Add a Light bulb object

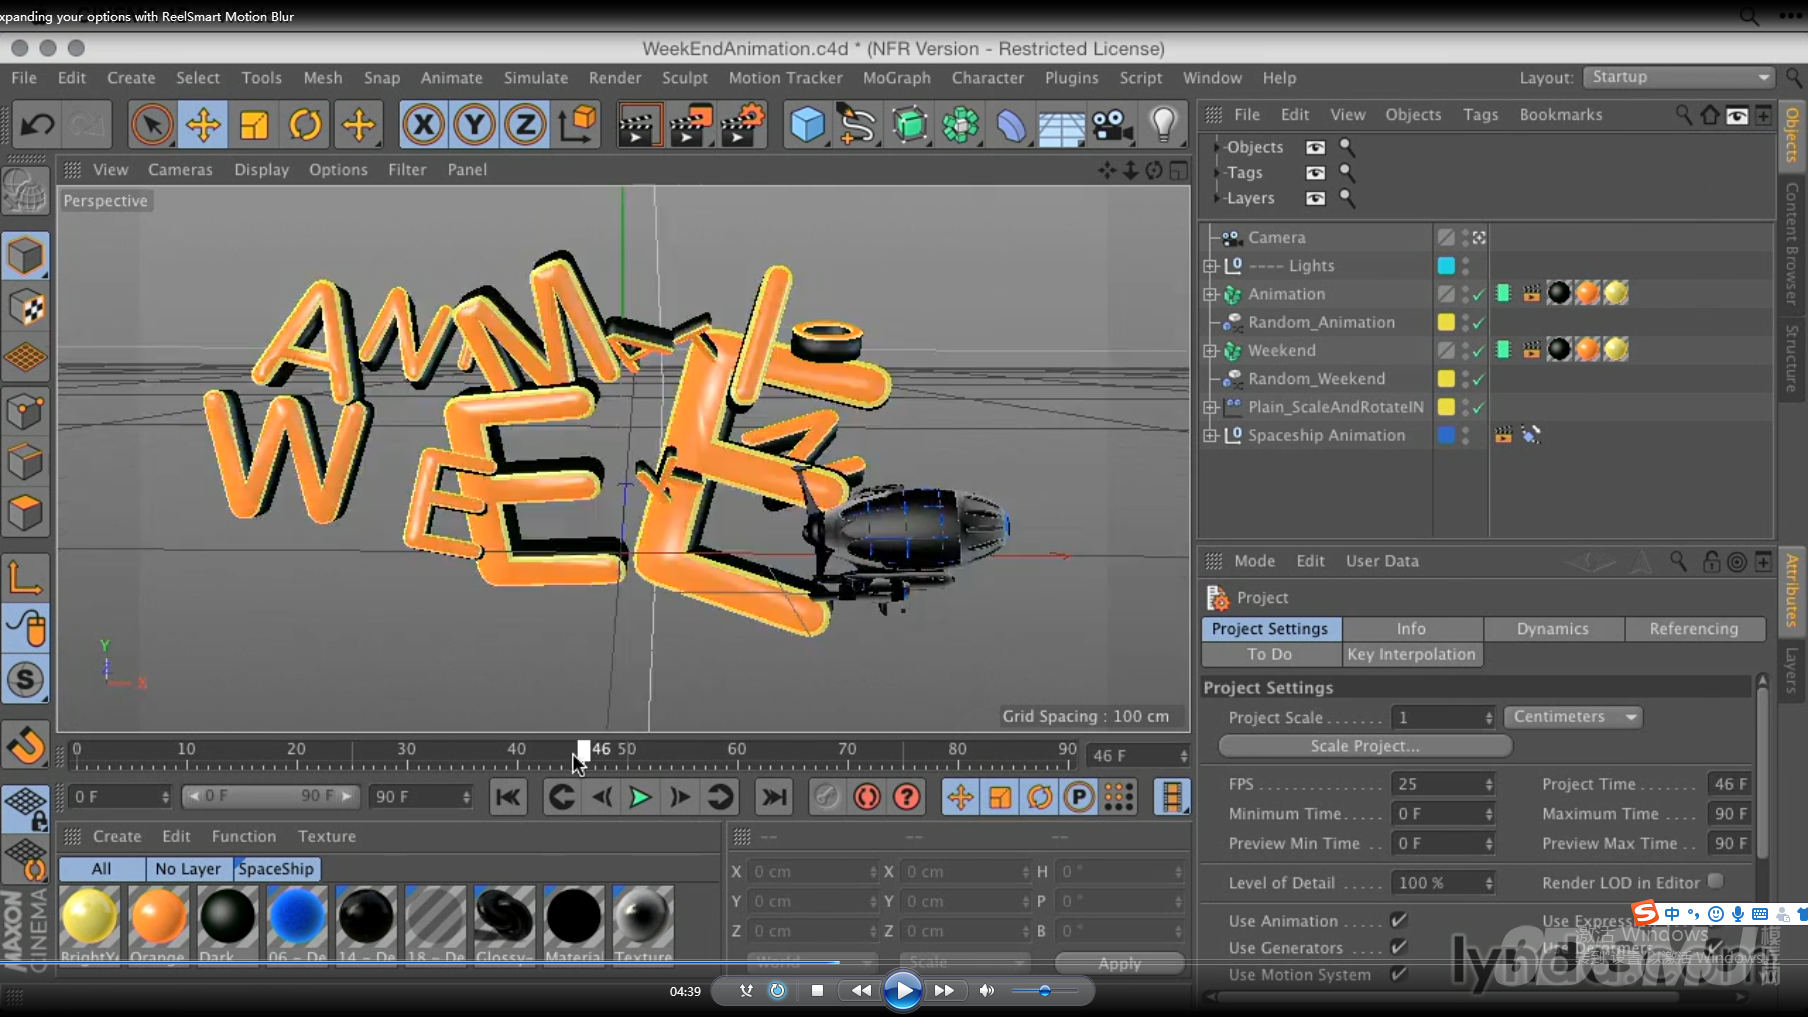point(1163,126)
